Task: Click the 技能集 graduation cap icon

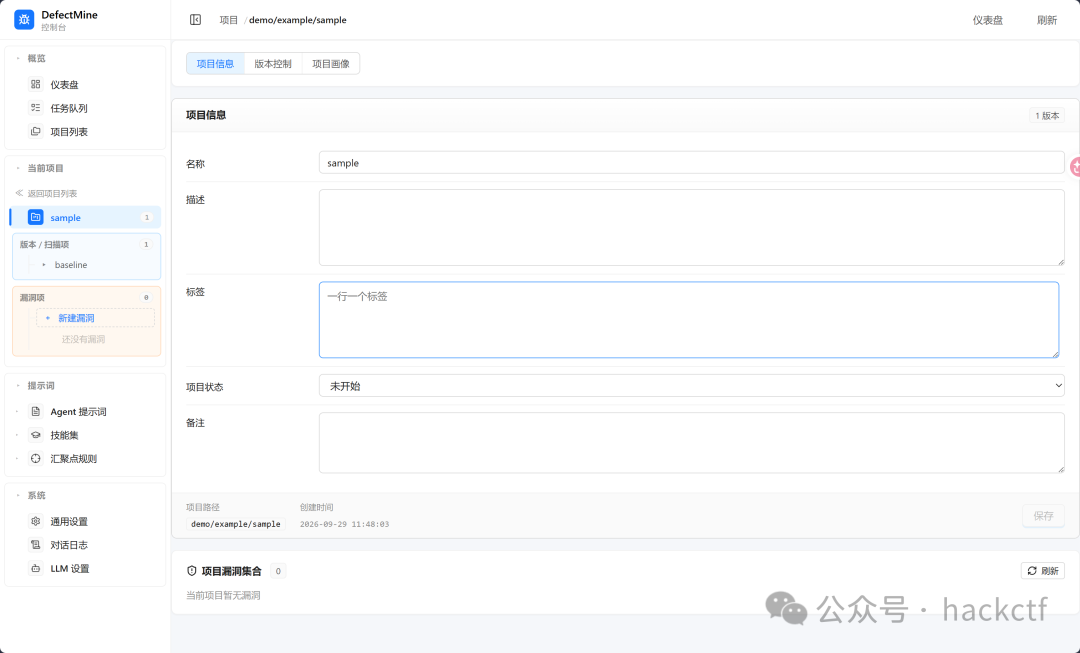Action: tap(36, 435)
